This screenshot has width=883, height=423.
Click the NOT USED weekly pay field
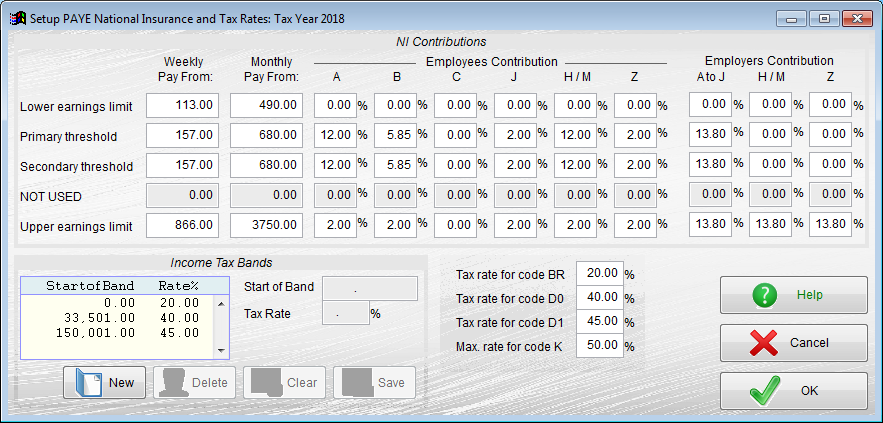tap(182, 195)
